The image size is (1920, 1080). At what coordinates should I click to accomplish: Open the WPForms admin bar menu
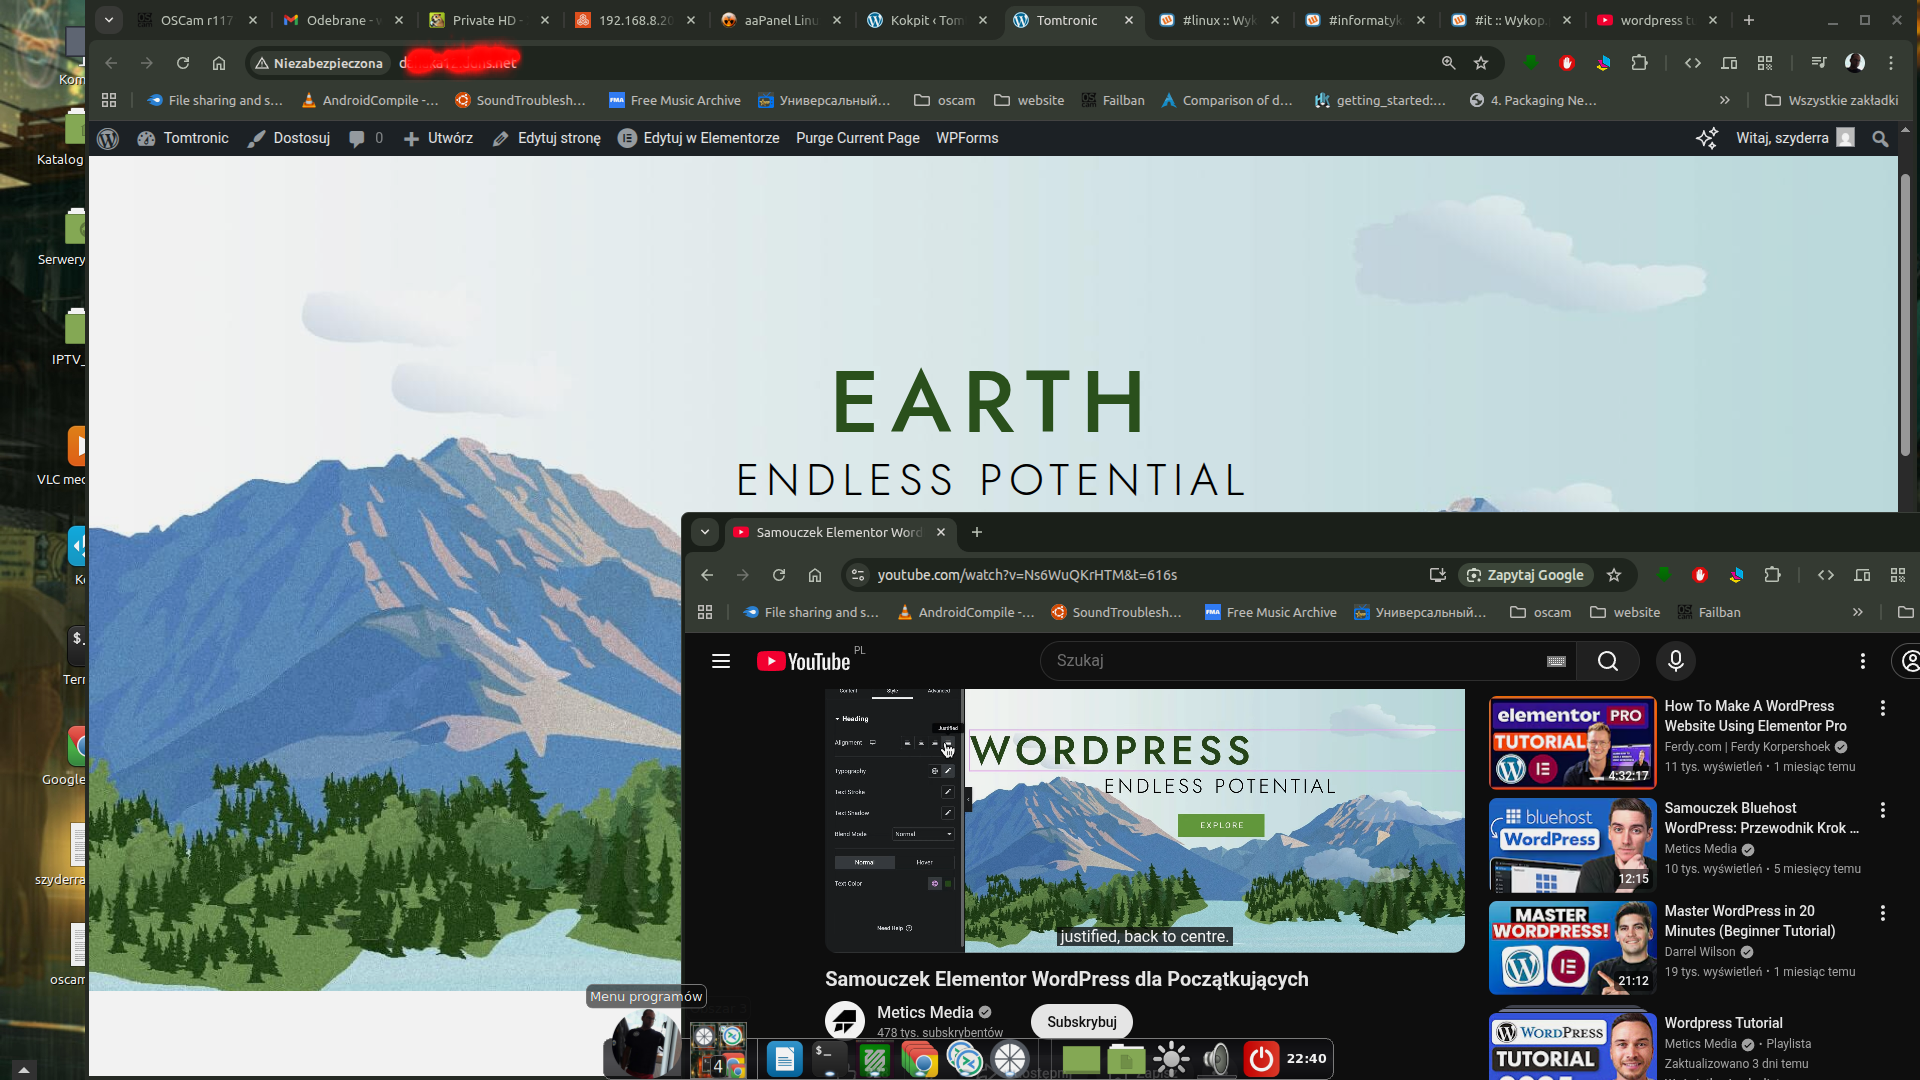(x=966, y=139)
